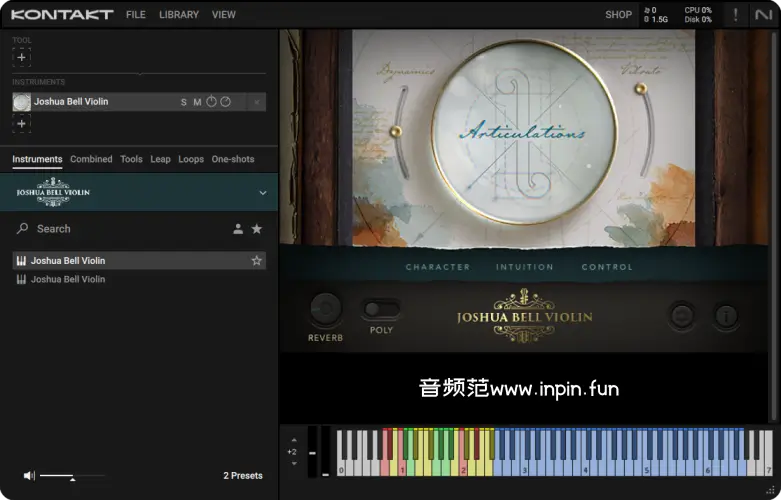The height and width of the screenshot is (500, 781).
Task: Play the C5 key on keyboard
Action: 647,469
